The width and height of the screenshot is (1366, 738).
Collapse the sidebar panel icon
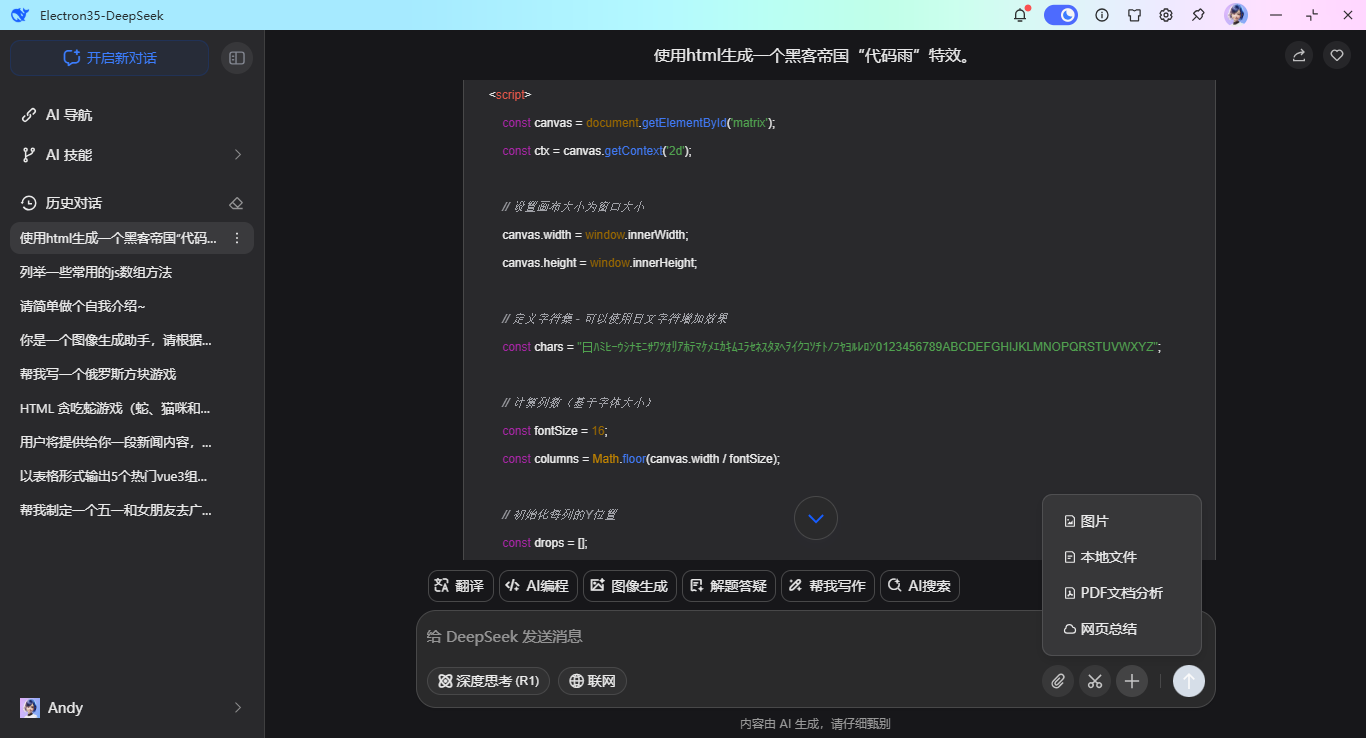[237, 58]
